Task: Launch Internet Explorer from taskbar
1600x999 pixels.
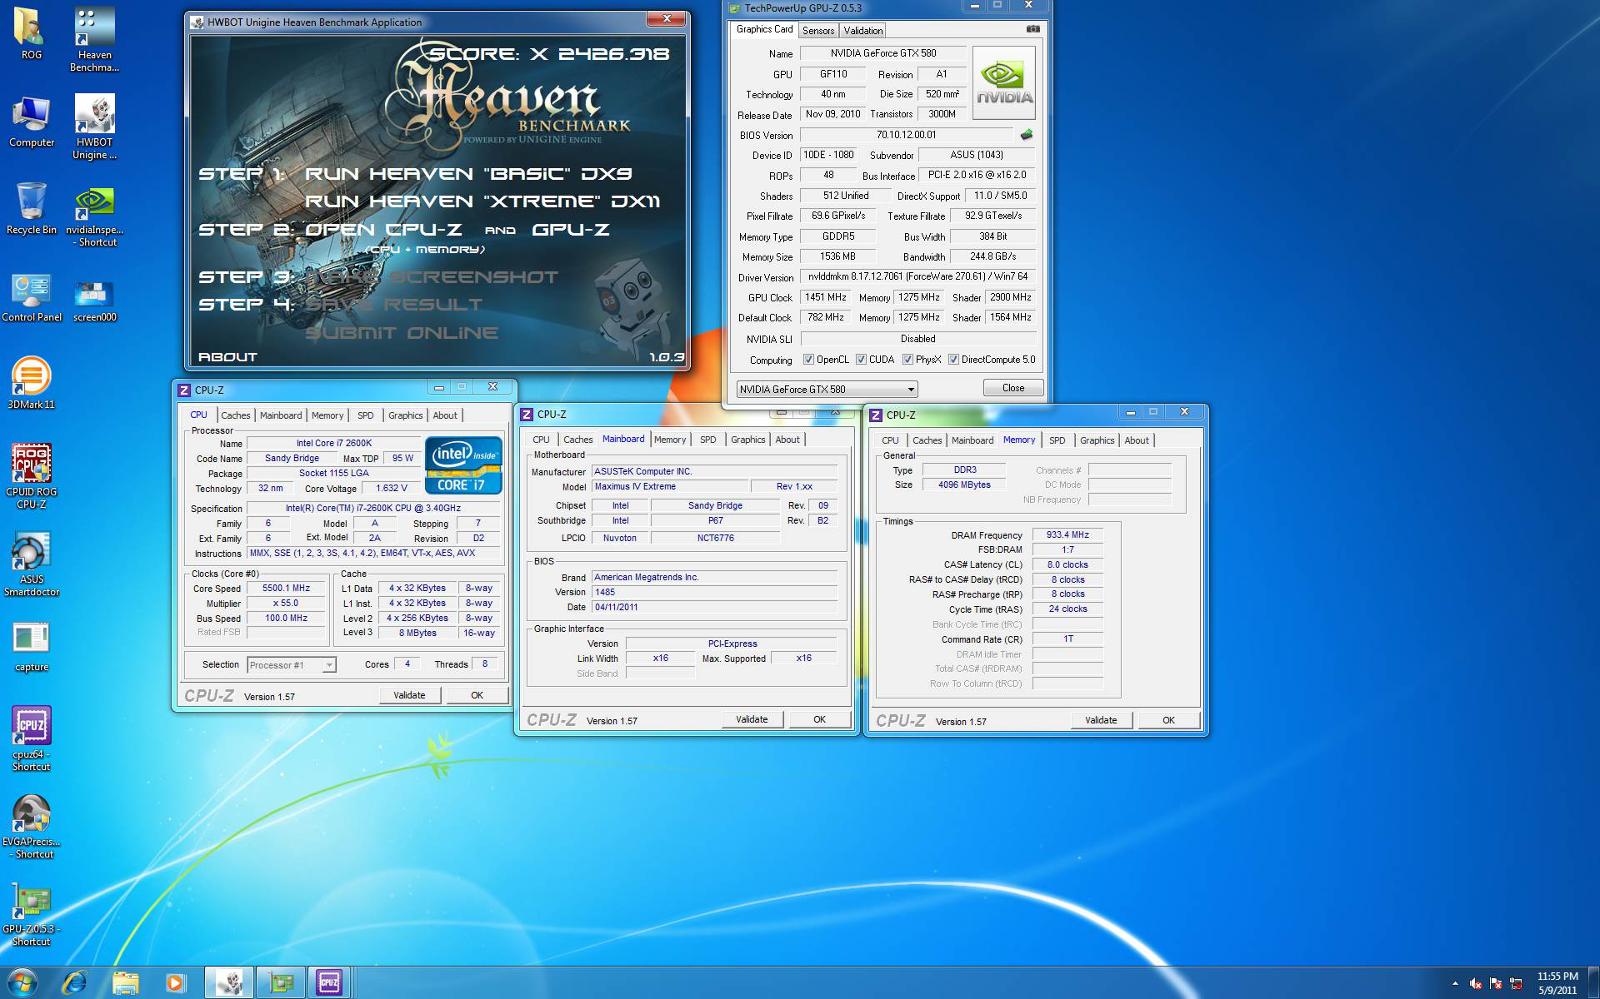Action: [74, 983]
